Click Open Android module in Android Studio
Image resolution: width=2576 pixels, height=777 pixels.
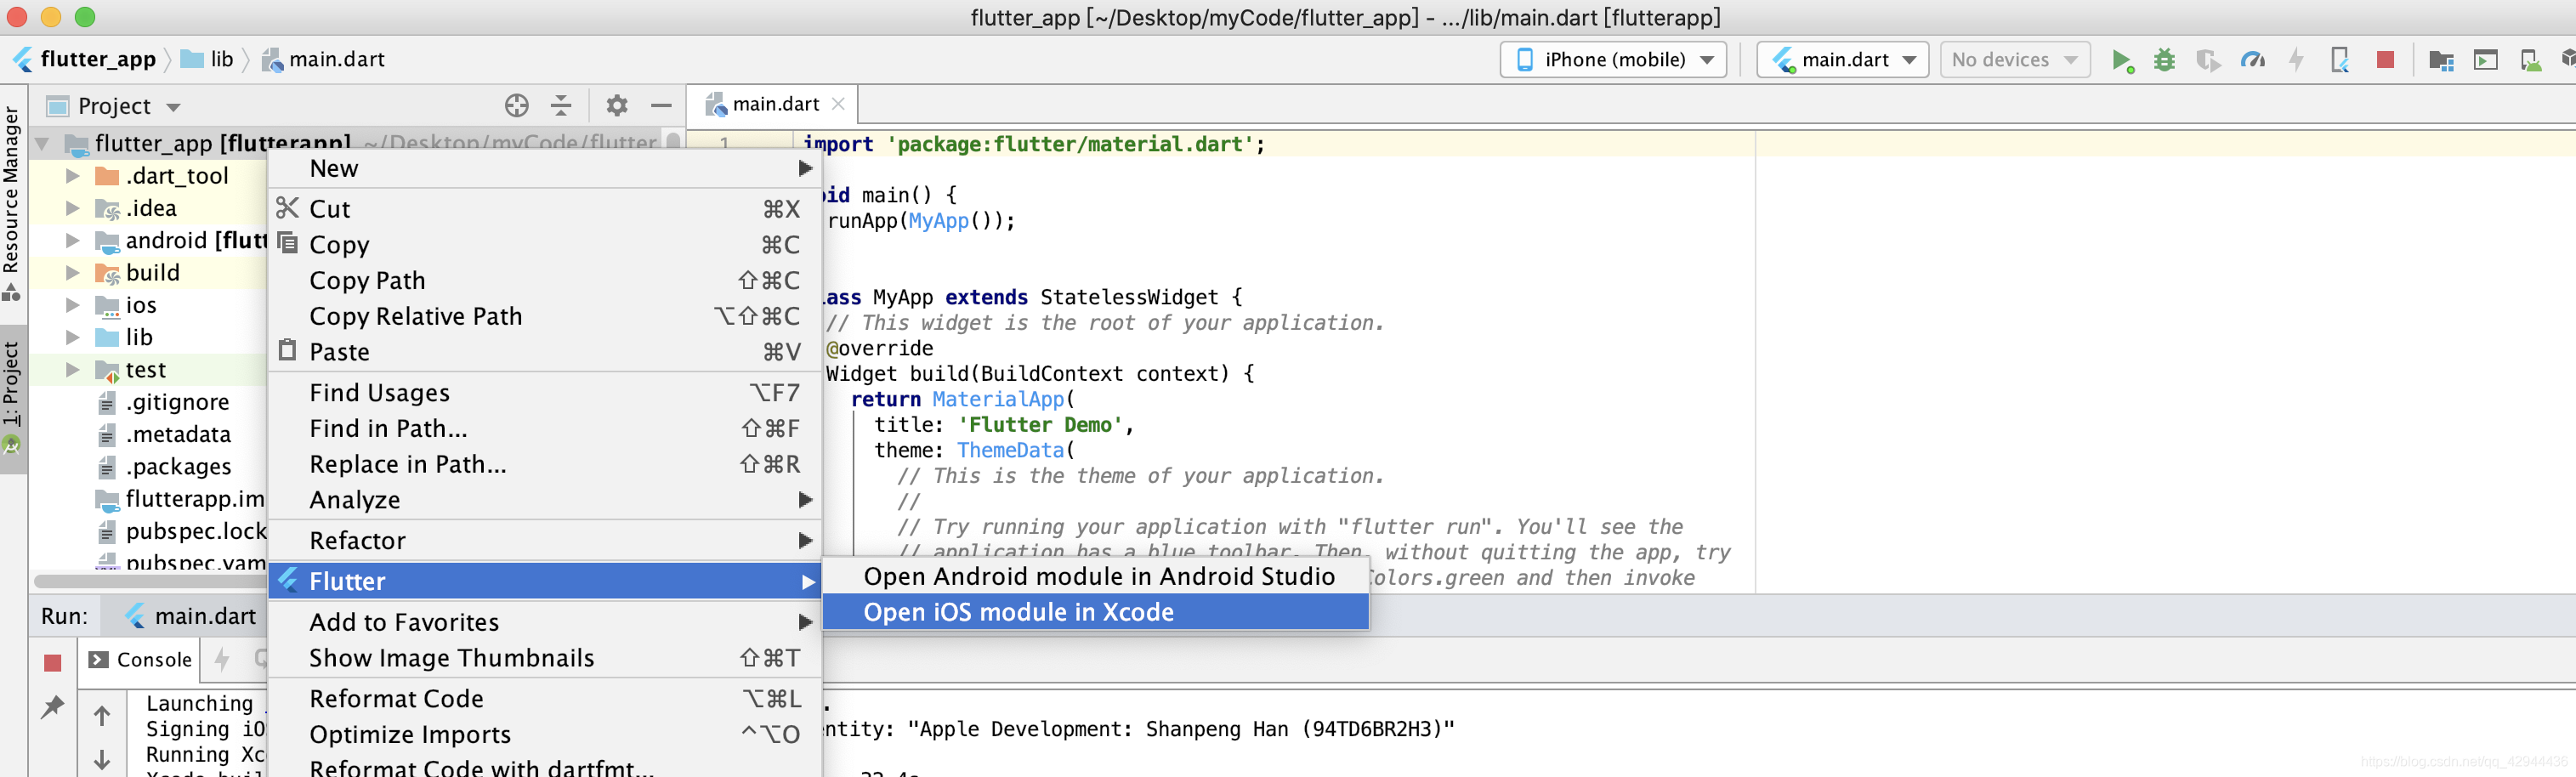click(x=1095, y=576)
